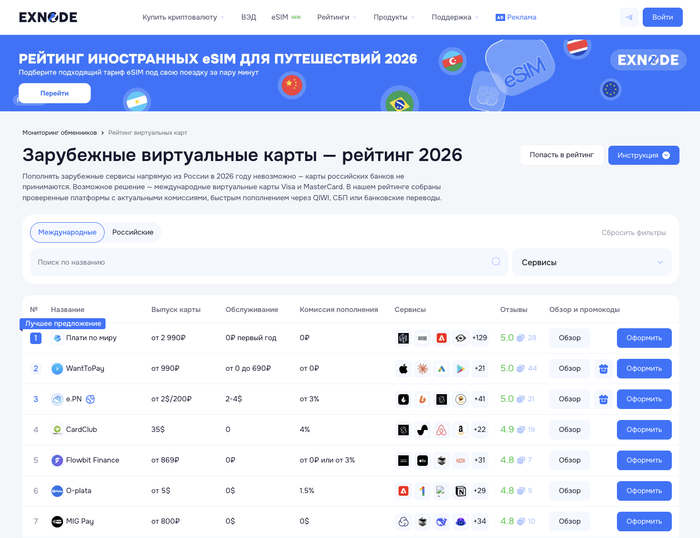Expand the Рейтинги menu
Image resolution: width=700 pixels, height=538 pixels.
click(x=337, y=17)
